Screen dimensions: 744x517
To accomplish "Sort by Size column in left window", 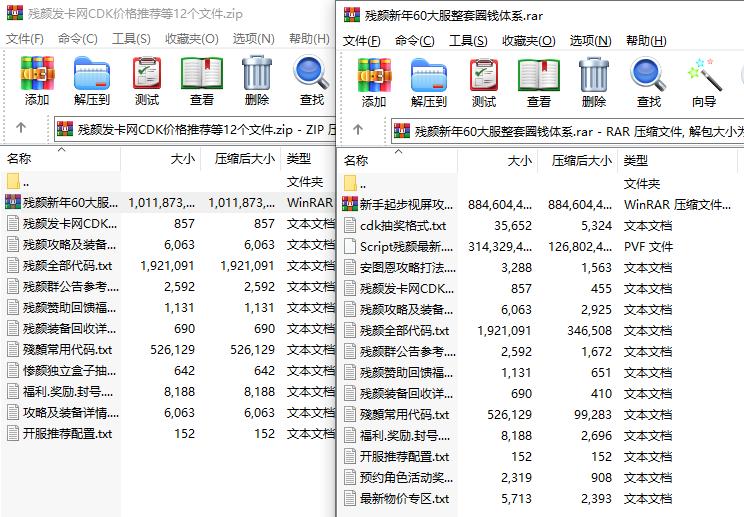I will [182, 158].
